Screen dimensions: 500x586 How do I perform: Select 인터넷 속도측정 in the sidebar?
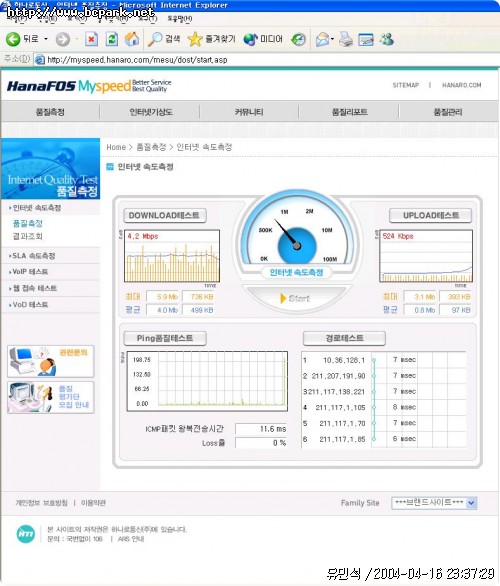[x=37, y=208]
